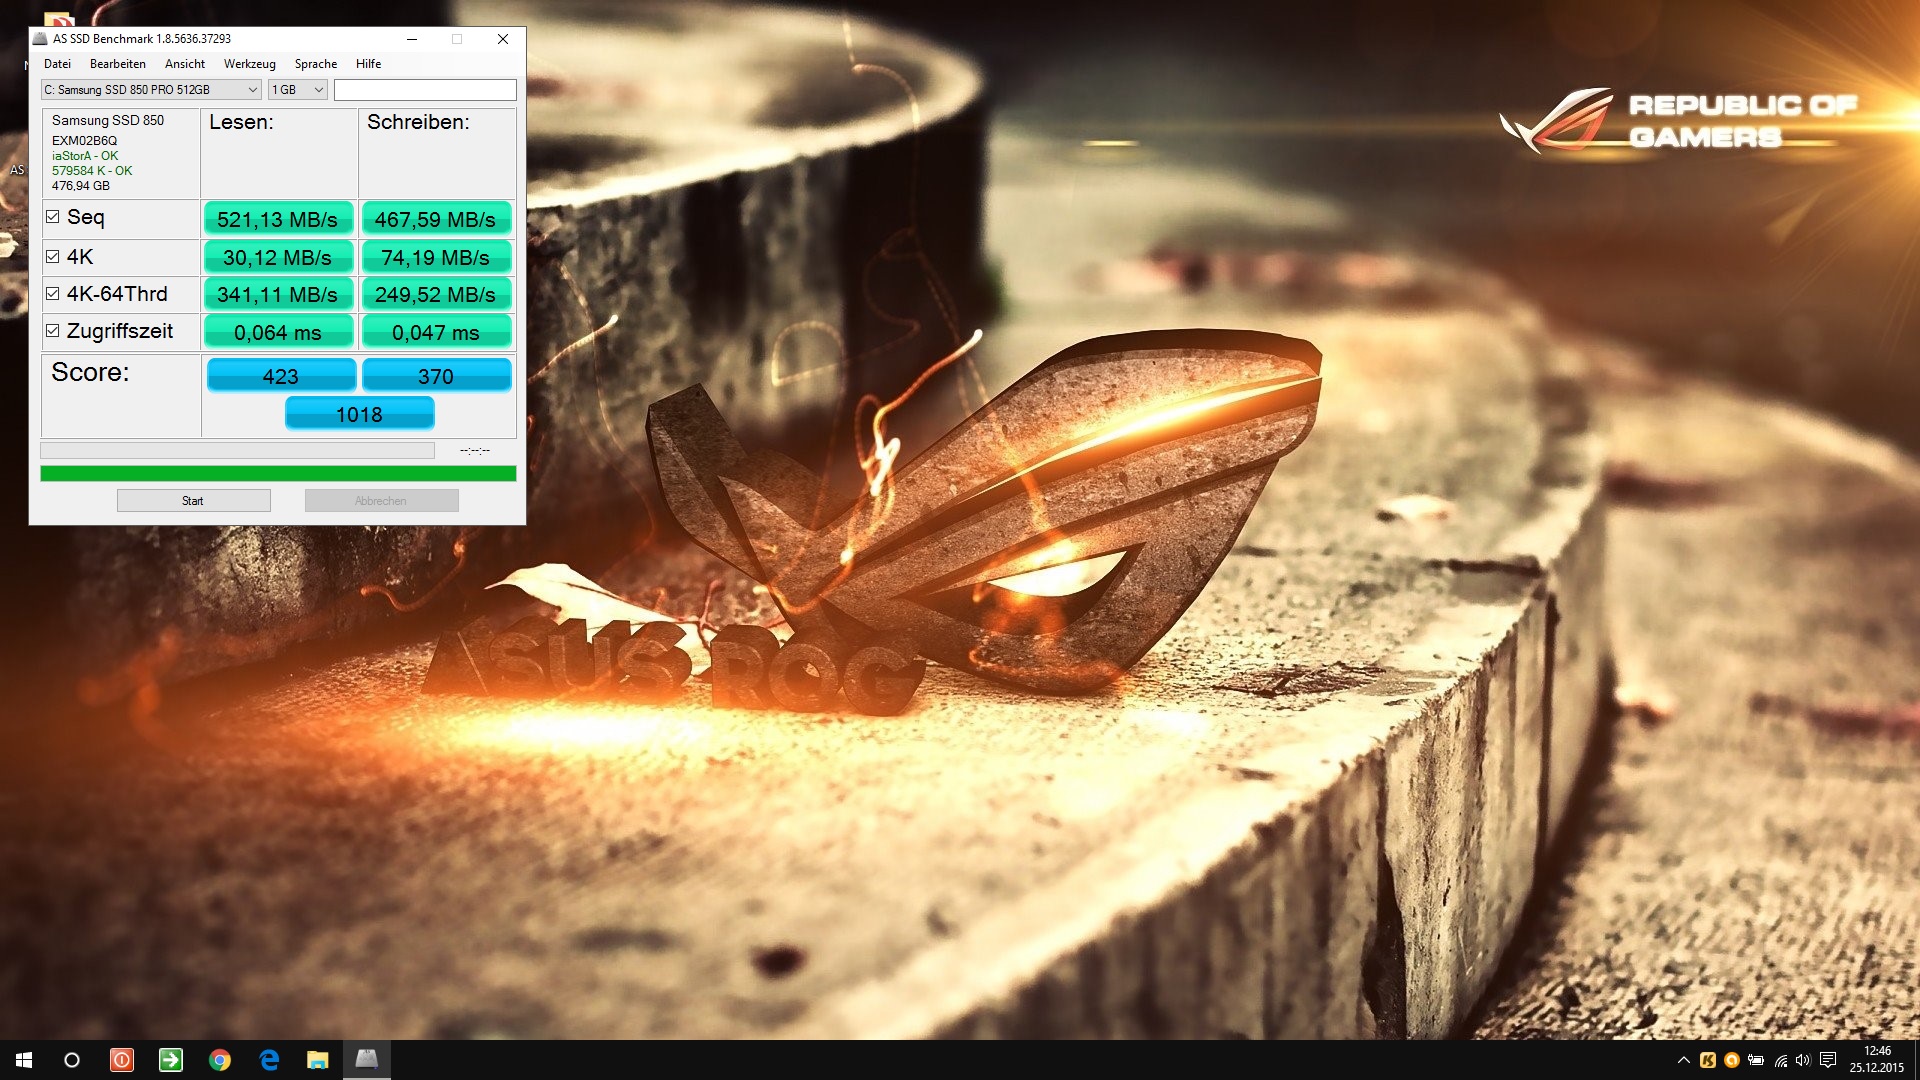The image size is (1920, 1080).
Task: Open the Werkzeug menu
Action: [249, 64]
